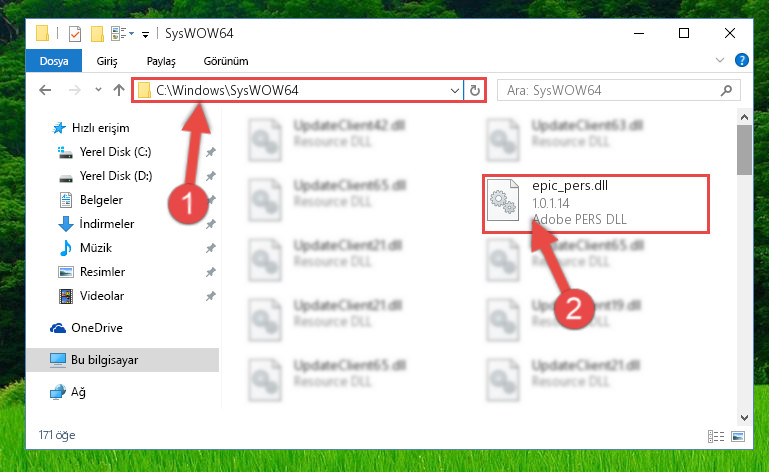The image size is (769, 472).
Task: Open the Görünüm ribbon tab
Action: pos(226,61)
